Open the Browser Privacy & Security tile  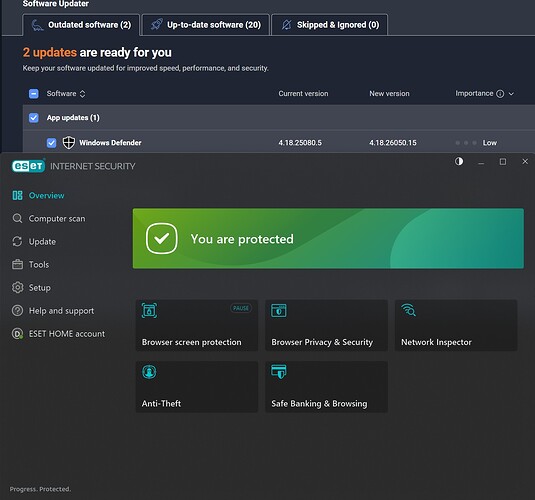[327, 325]
